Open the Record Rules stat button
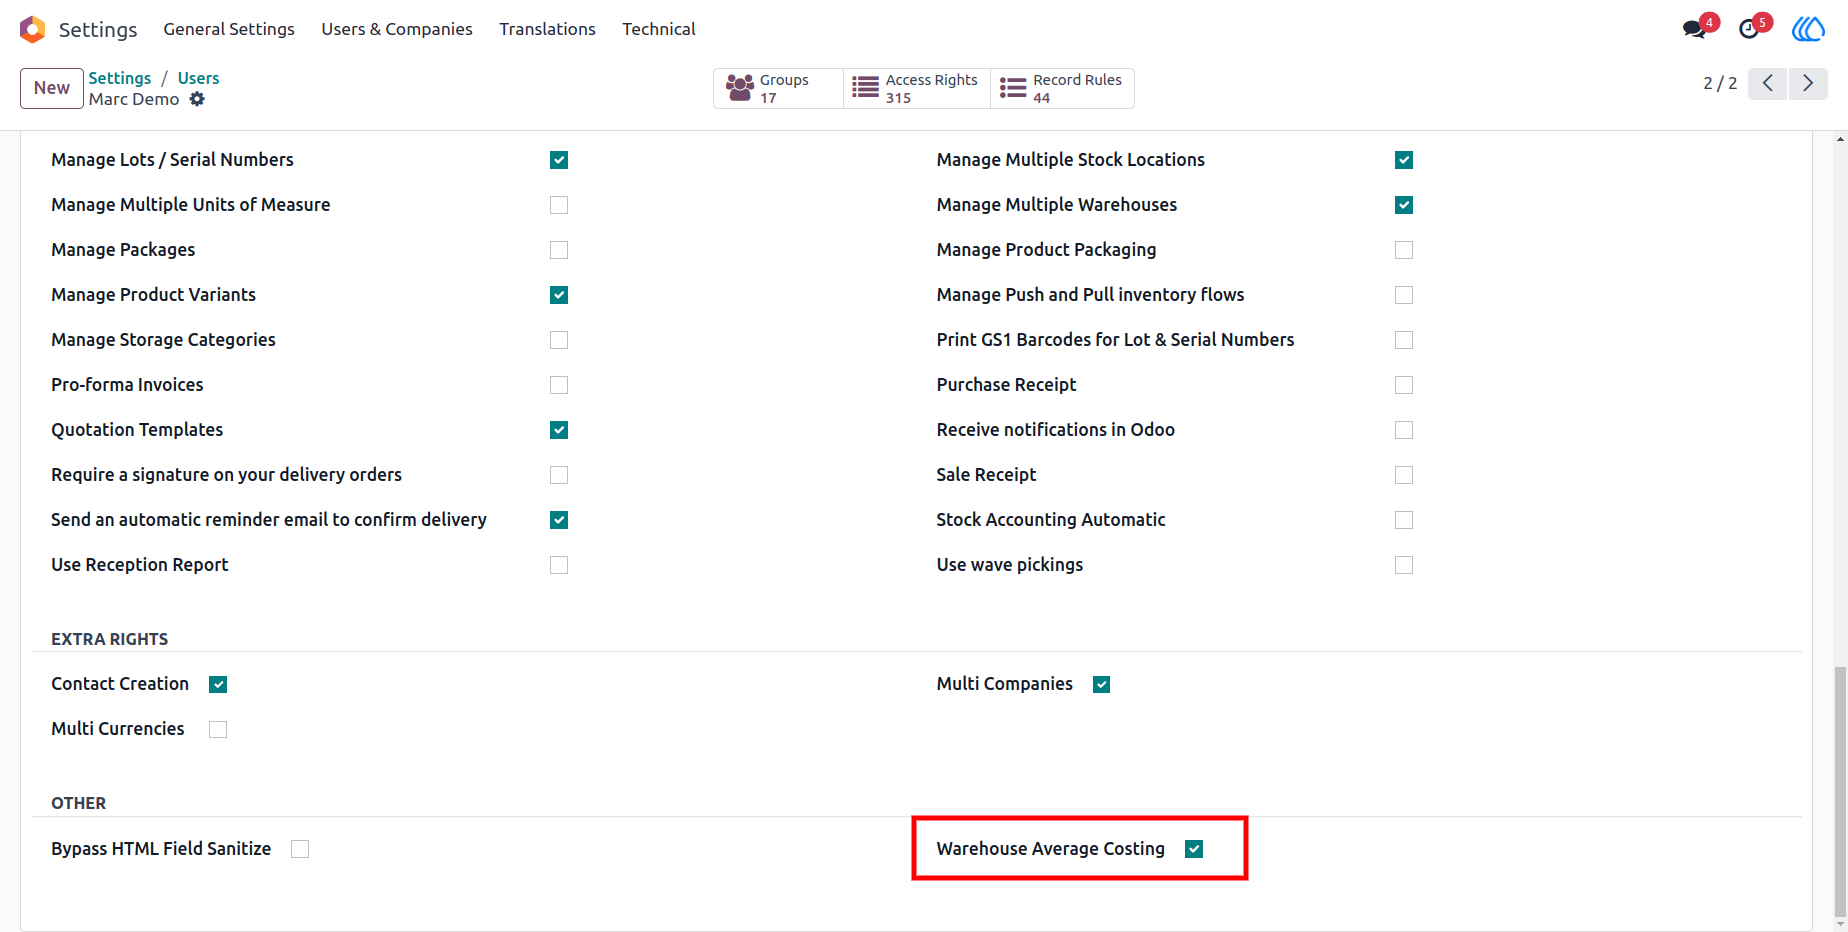1848x932 pixels. point(1062,88)
